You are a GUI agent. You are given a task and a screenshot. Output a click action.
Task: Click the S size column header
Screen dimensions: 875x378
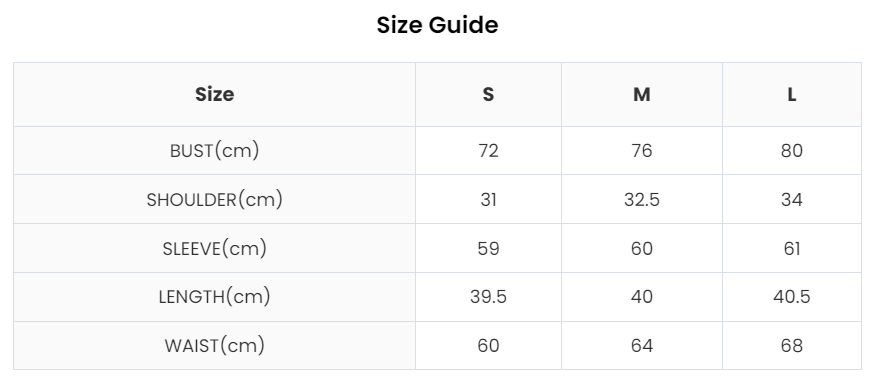click(x=488, y=94)
